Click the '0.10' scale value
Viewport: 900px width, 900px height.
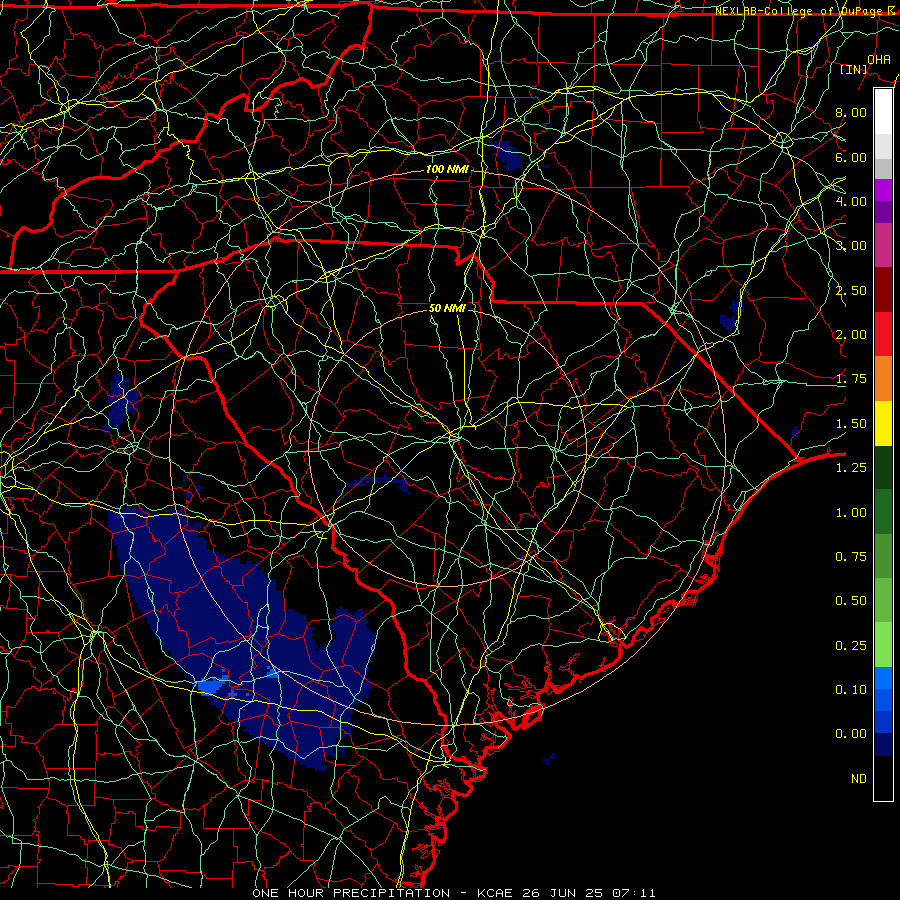pos(851,690)
